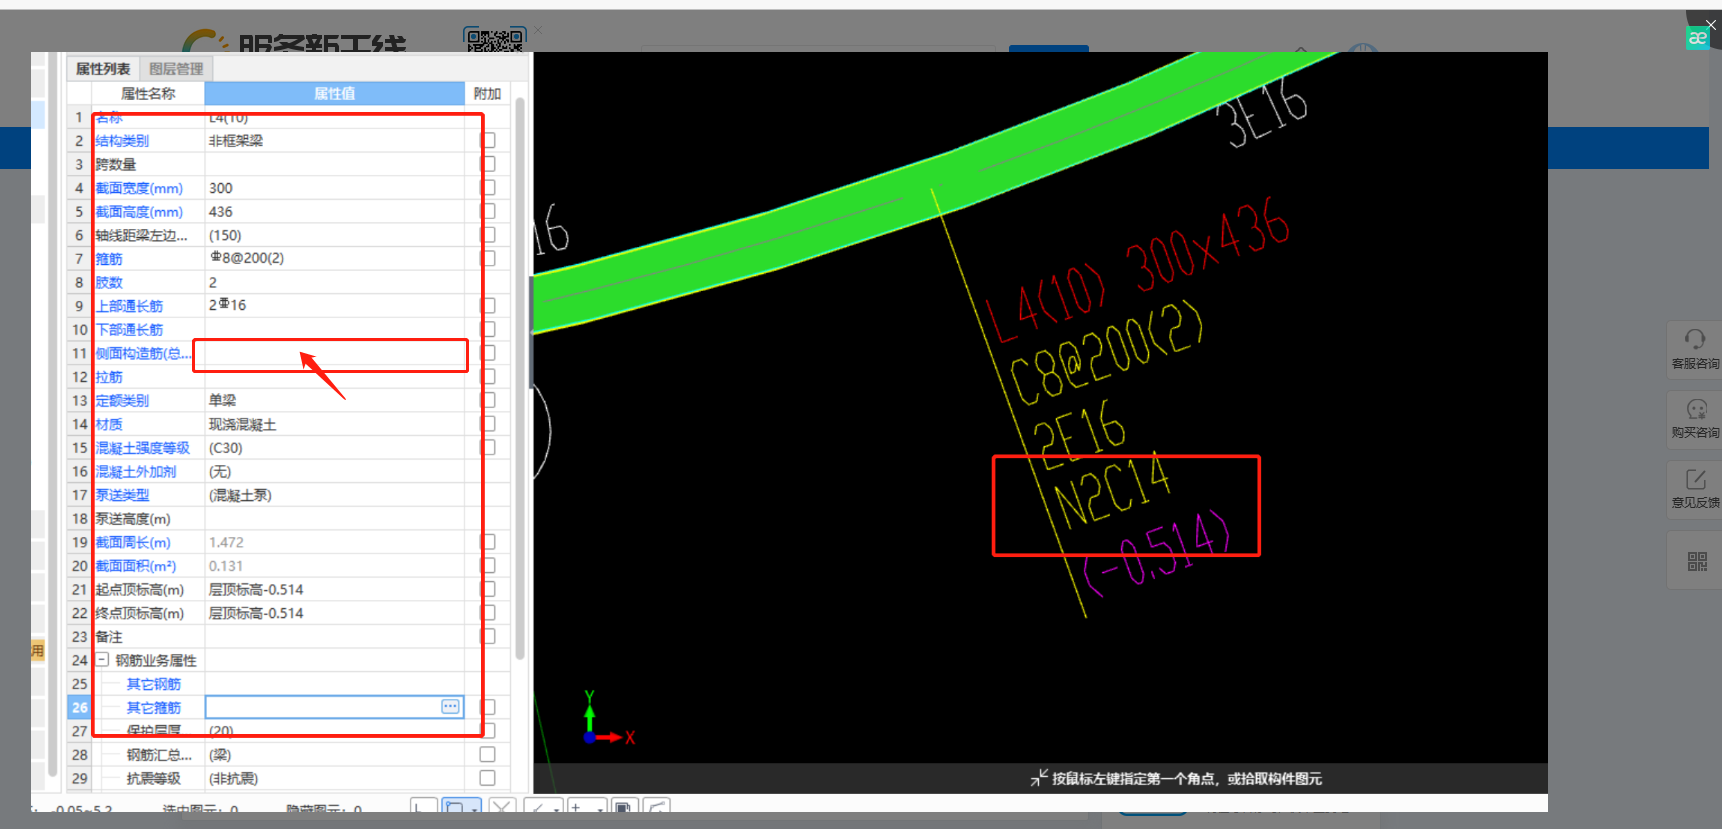Click the empty 下部通长筋 value cell
1722x829 pixels.
tap(334, 329)
